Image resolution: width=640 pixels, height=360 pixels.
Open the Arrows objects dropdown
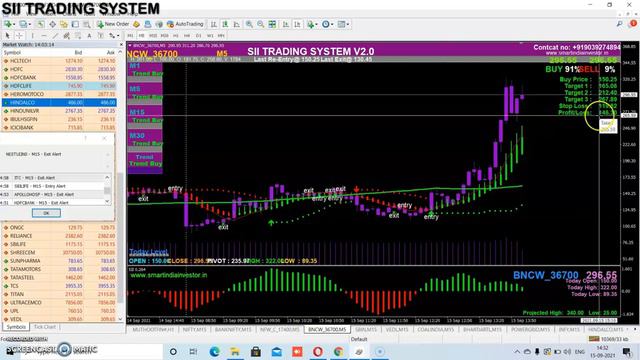pyautogui.click(x=113, y=36)
